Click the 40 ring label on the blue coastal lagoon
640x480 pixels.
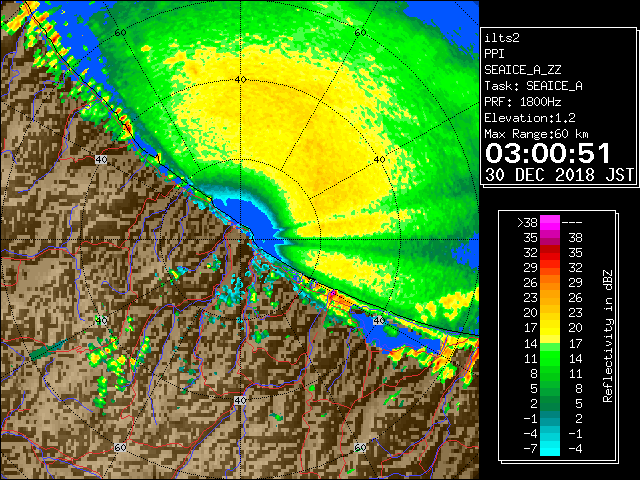coord(379,320)
